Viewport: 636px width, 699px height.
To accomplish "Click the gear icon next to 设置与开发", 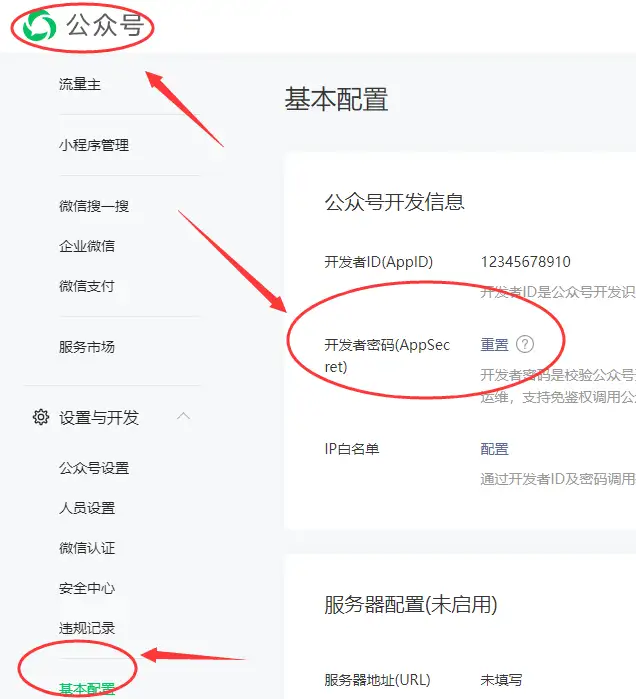I will (x=41, y=417).
